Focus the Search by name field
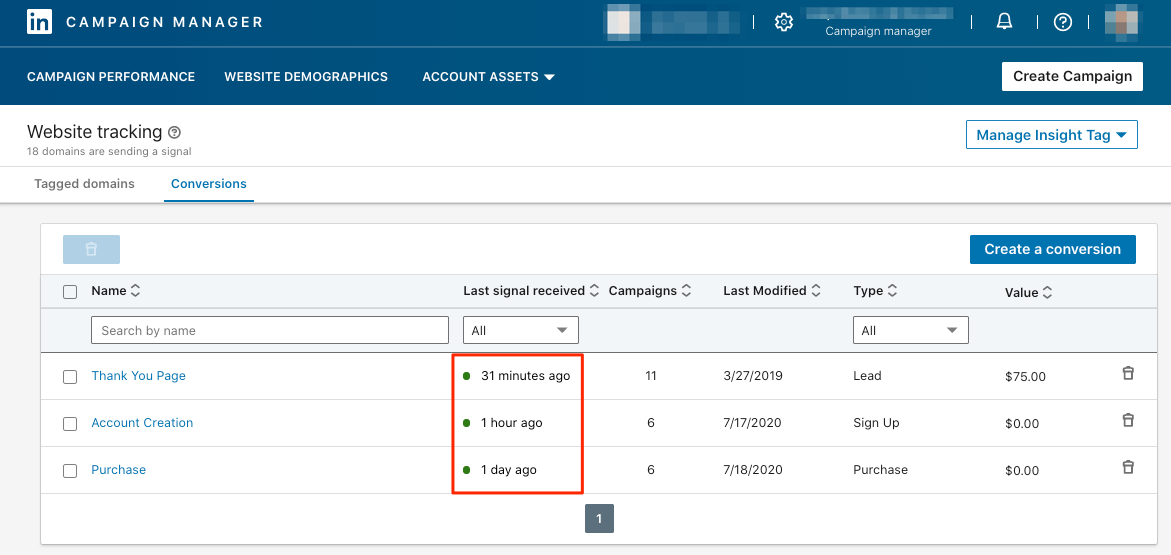1171x555 pixels. [x=270, y=330]
